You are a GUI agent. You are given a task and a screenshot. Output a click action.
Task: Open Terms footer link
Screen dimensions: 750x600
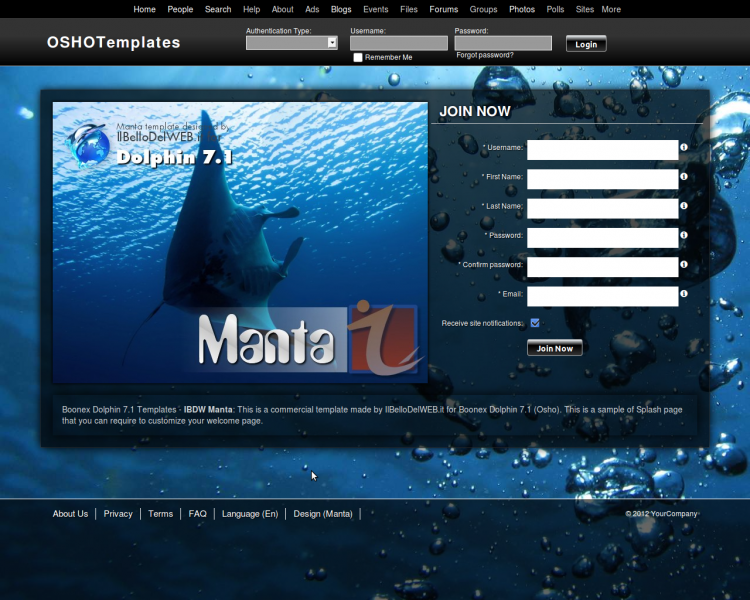tap(160, 513)
